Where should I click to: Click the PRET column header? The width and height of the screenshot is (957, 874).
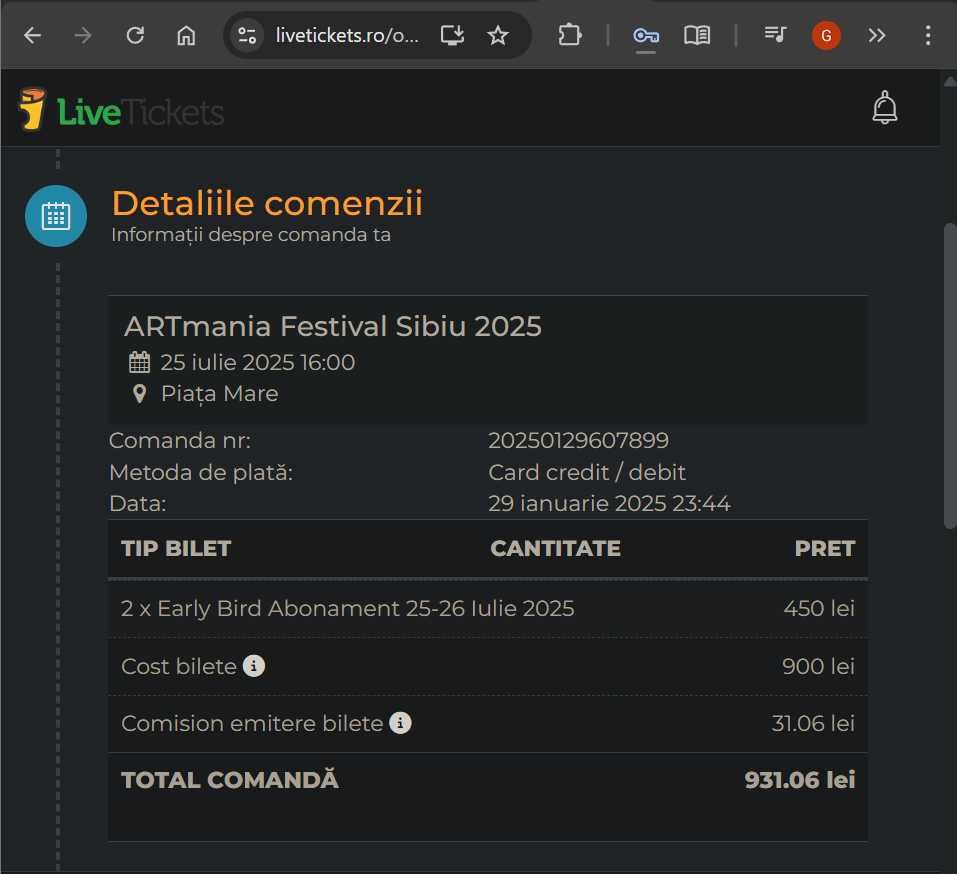[825, 548]
